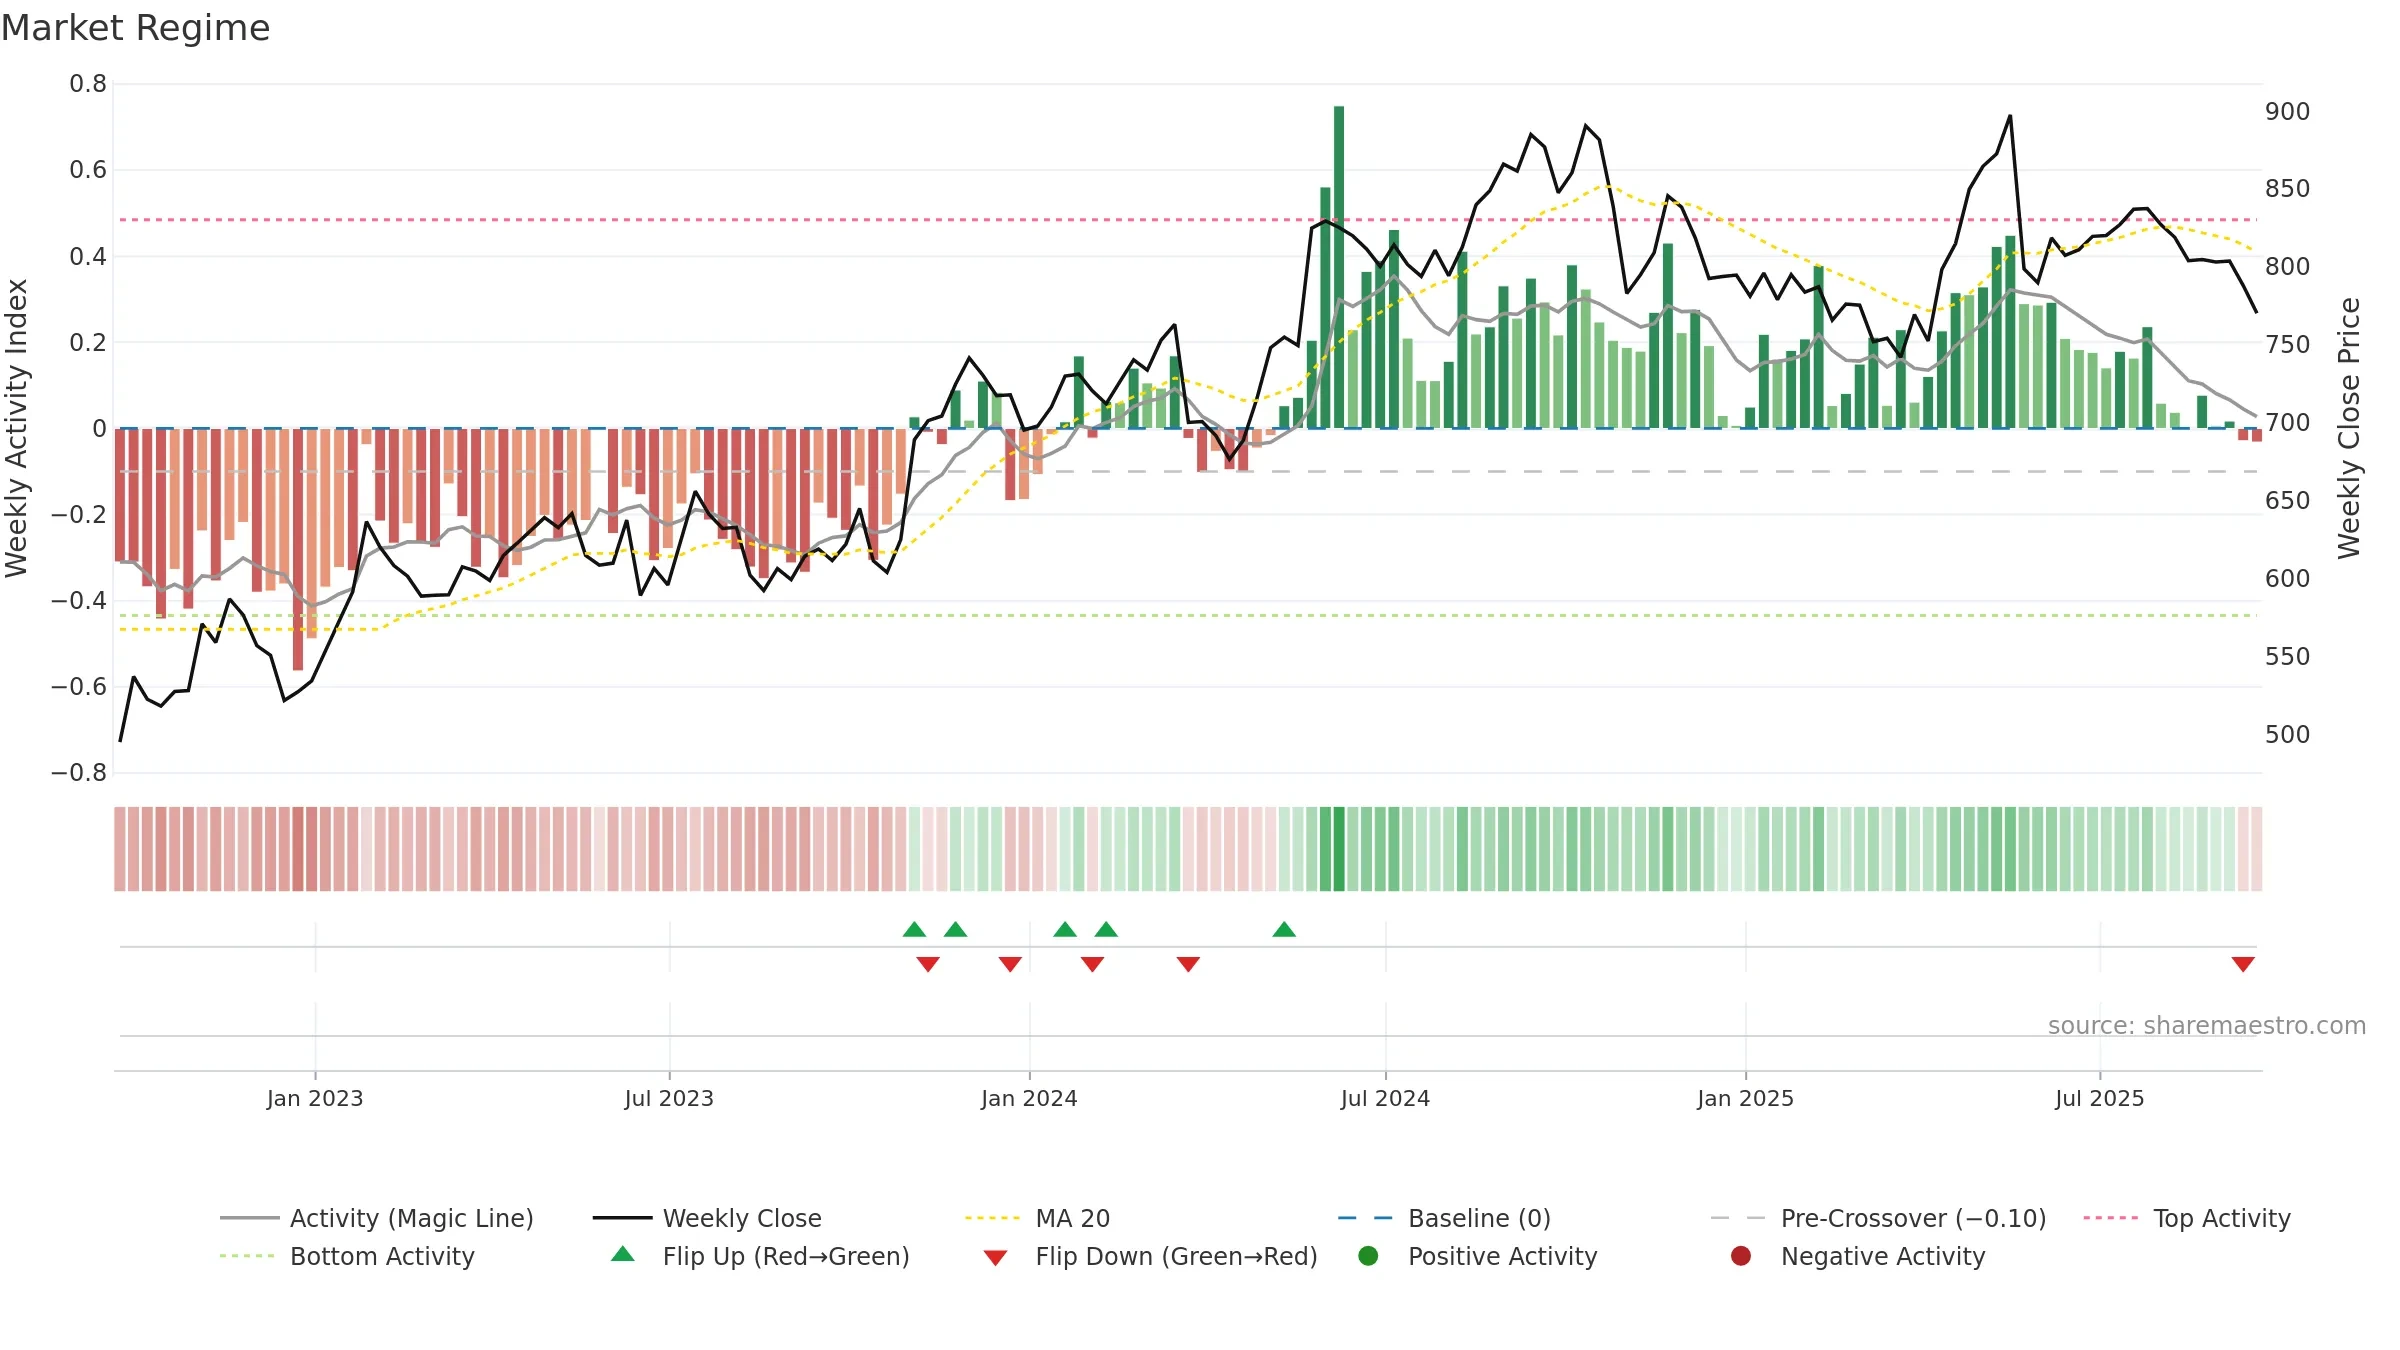Toggle Bottom Activity legend entry

(x=347, y=1256)
